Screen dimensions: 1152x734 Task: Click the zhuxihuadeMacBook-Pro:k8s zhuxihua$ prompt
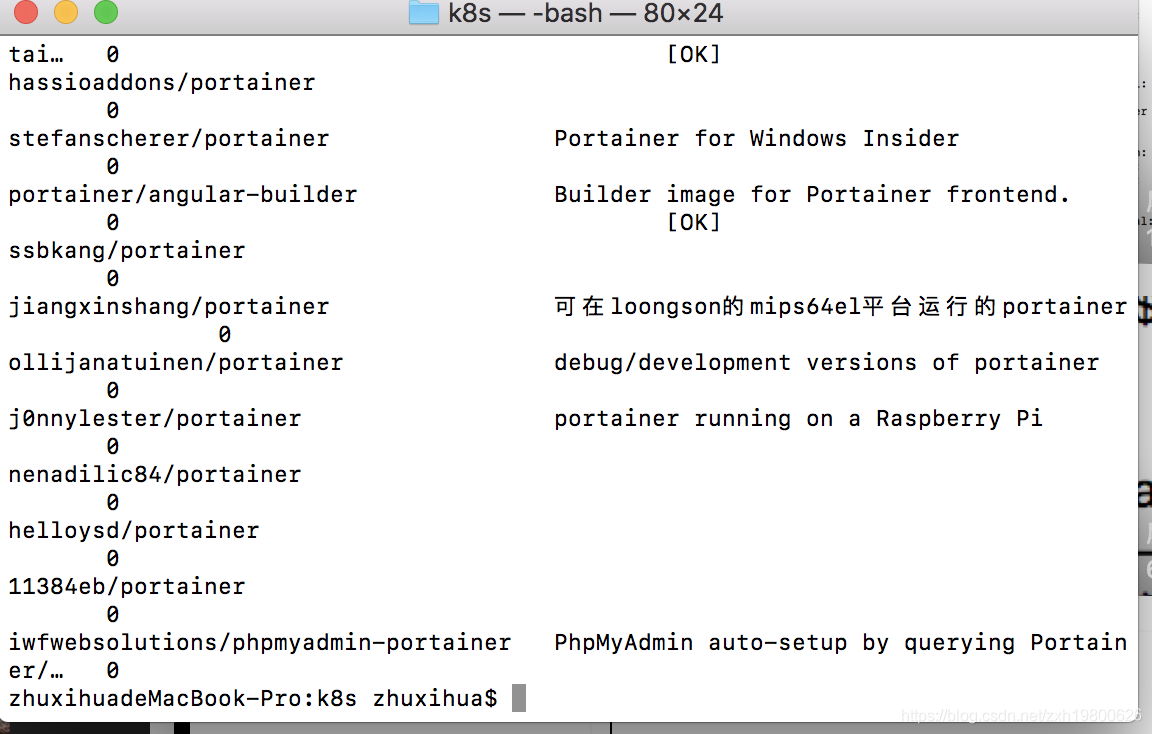pyautogui.click(x=253, y=698)
